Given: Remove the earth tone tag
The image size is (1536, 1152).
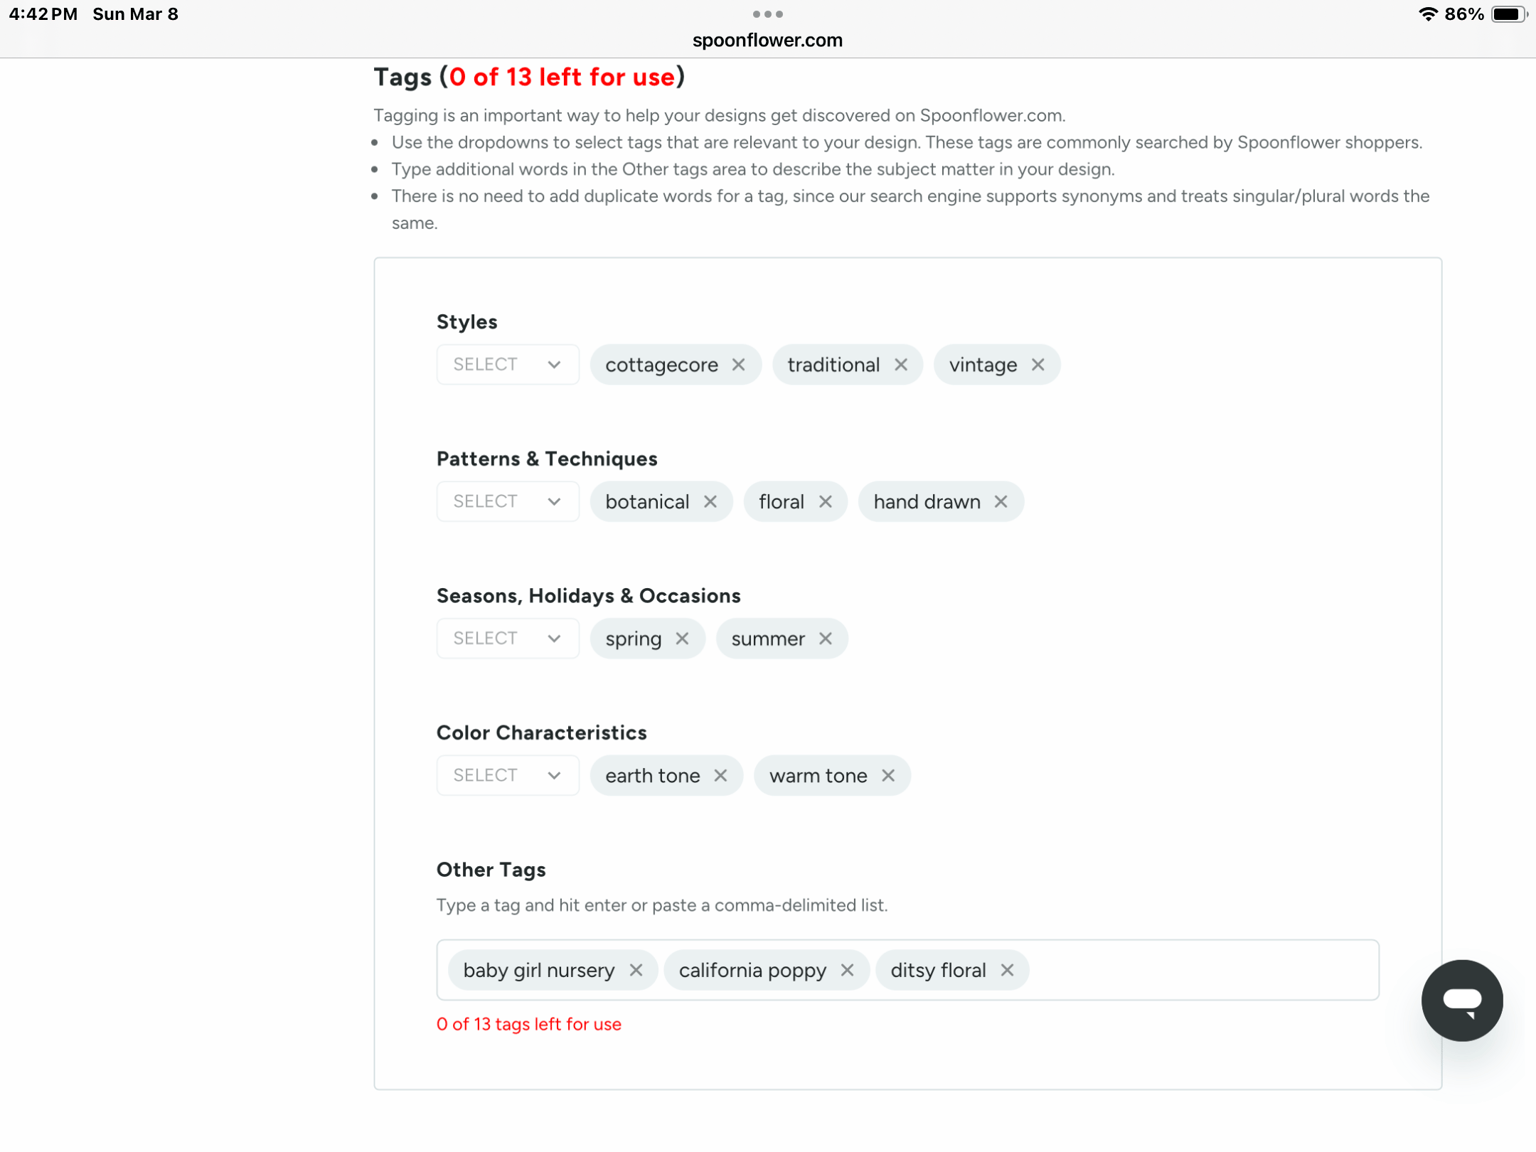Looking at the screenshot, I should point(720,776).
